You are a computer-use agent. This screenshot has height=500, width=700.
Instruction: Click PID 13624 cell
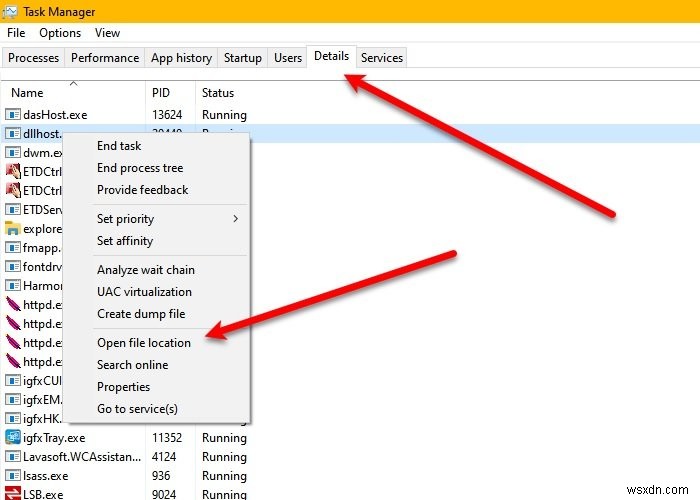click(167, 115)
